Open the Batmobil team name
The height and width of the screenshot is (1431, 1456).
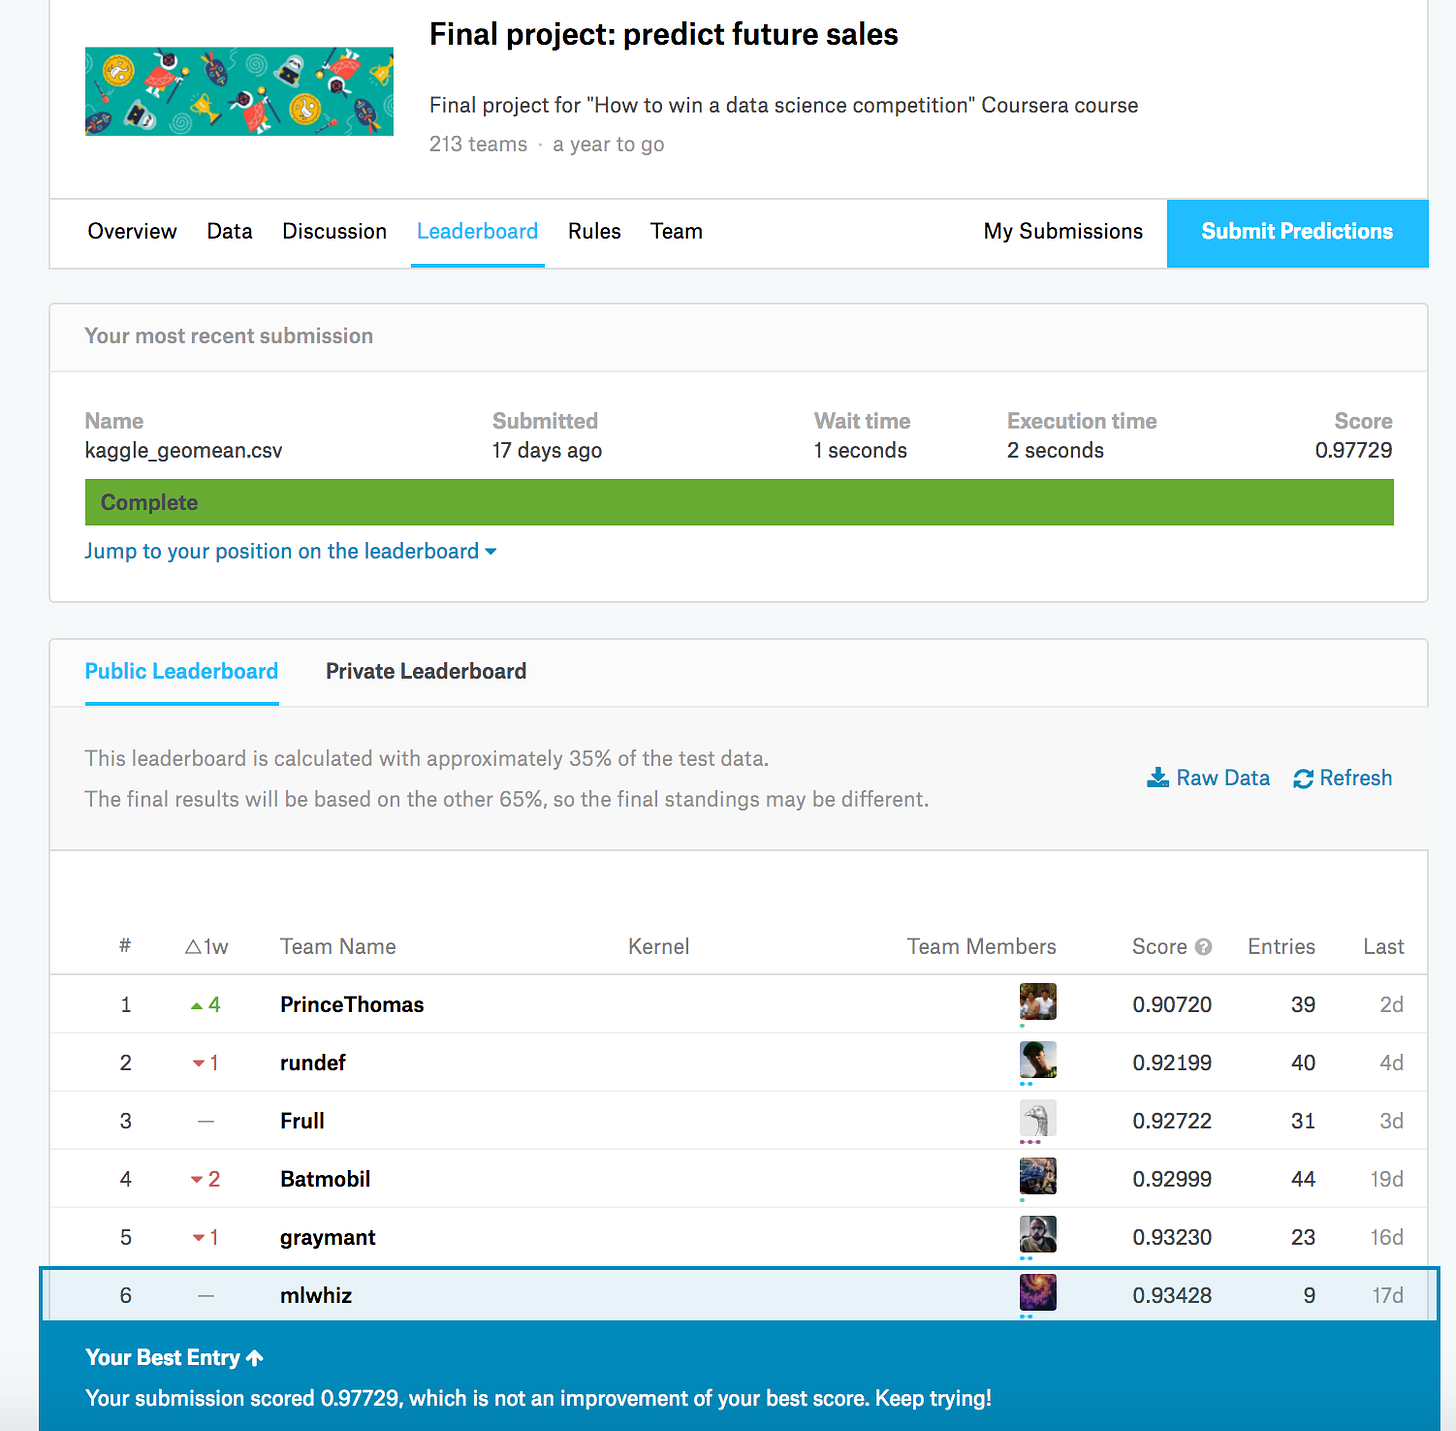[x=325, y=1179]
